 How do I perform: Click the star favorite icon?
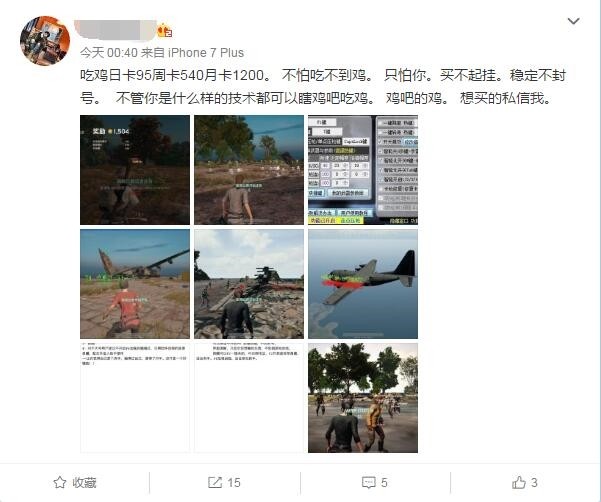60,482
